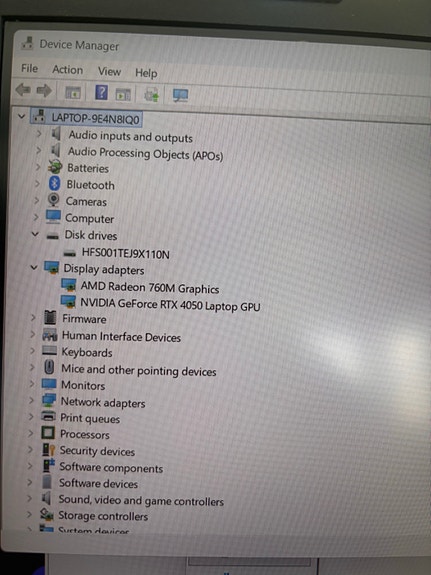Select Audio Processing Objects (APOs) label
This screenshot has height=575, width=431.
(145, 153)
